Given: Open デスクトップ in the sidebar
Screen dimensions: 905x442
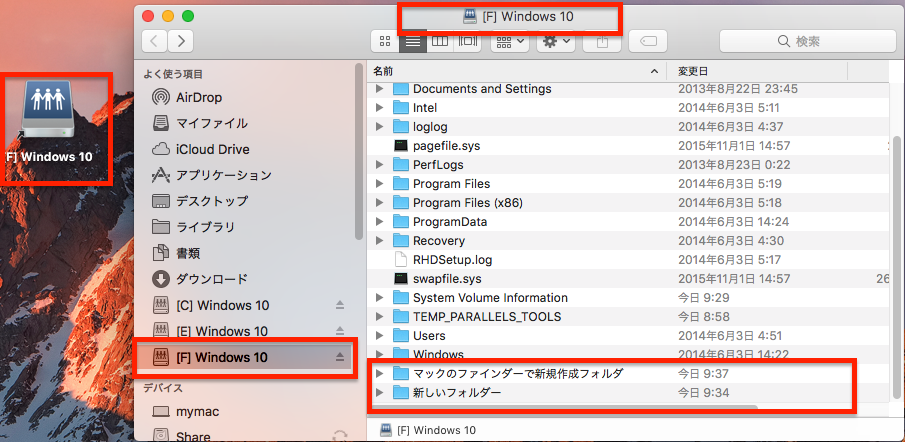Looking at the screenshot, I should point(200,201).
